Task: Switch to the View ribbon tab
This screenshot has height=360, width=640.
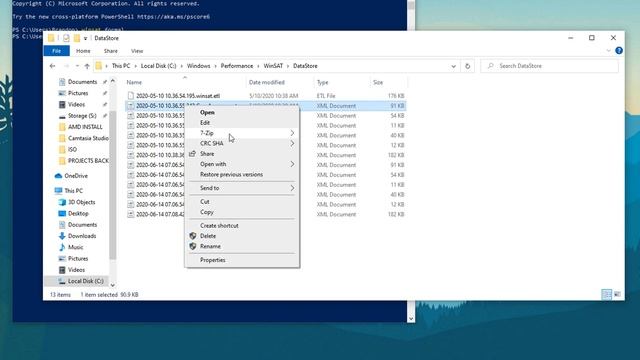Action: tap(137, 51)
